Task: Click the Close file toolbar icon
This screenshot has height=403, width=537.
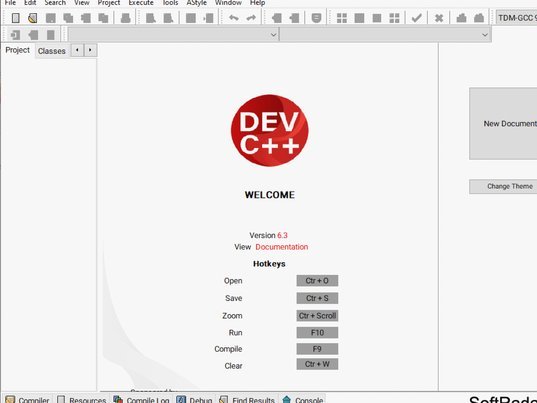Action: (x=86, y=18)
